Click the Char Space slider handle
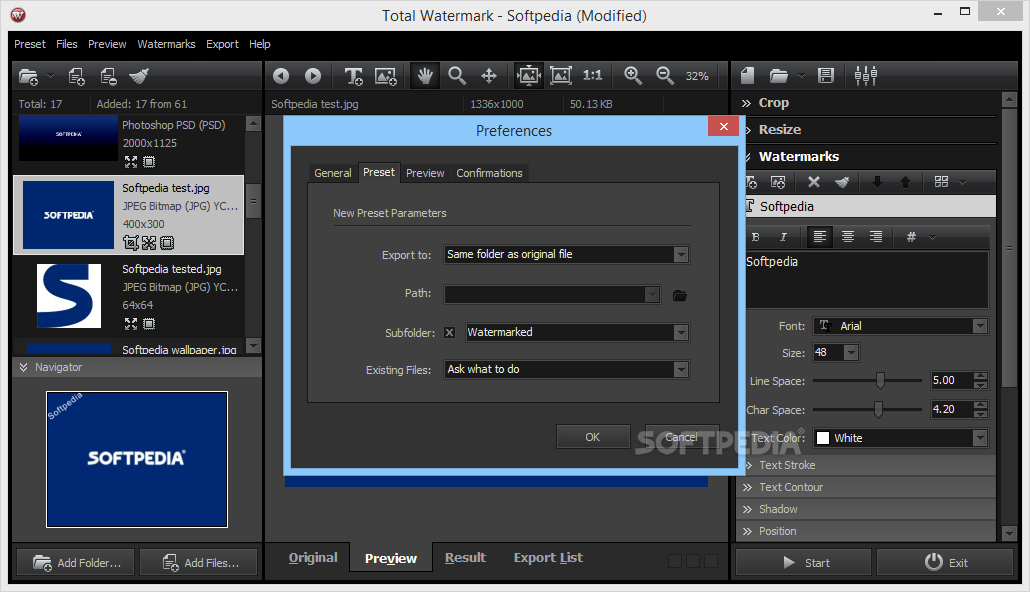The image size is (1030, 592). point(878,409)
